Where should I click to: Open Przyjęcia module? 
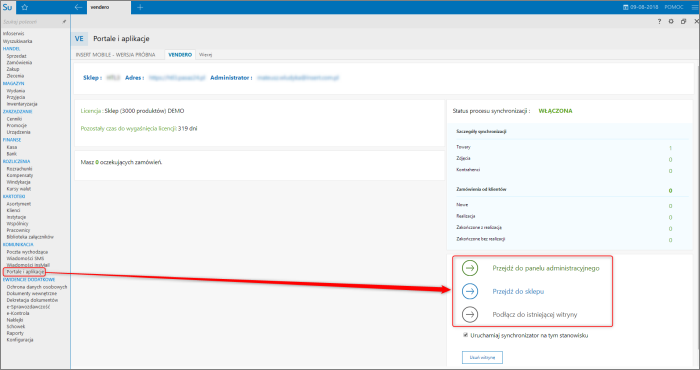click(16, 97)
